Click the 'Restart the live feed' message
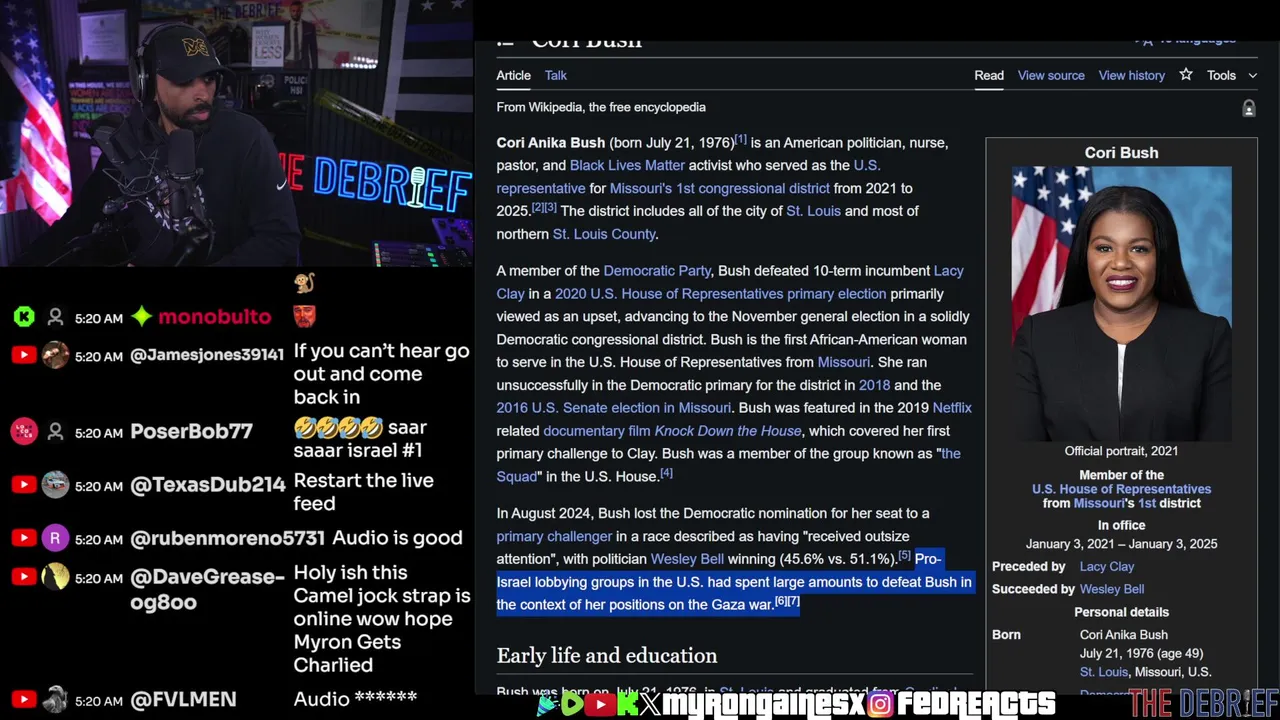The height and width of the screenshot is (720, 1280). [x=364, y=492]
